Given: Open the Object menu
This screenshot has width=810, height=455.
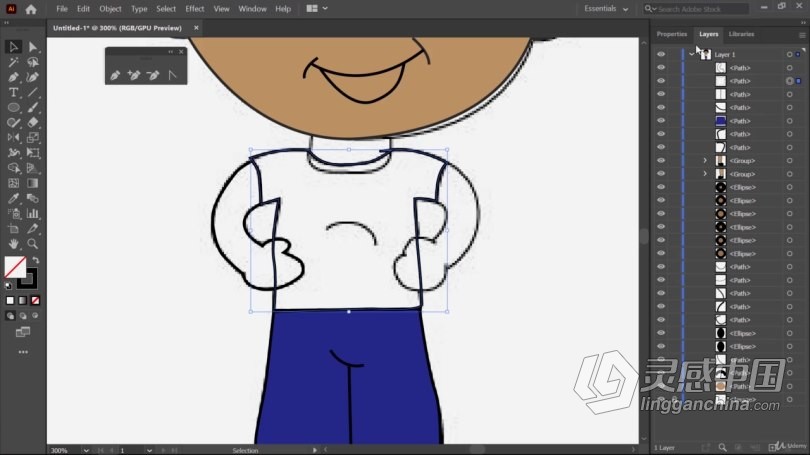Looking at the screenshot, I should click(110, 9).
